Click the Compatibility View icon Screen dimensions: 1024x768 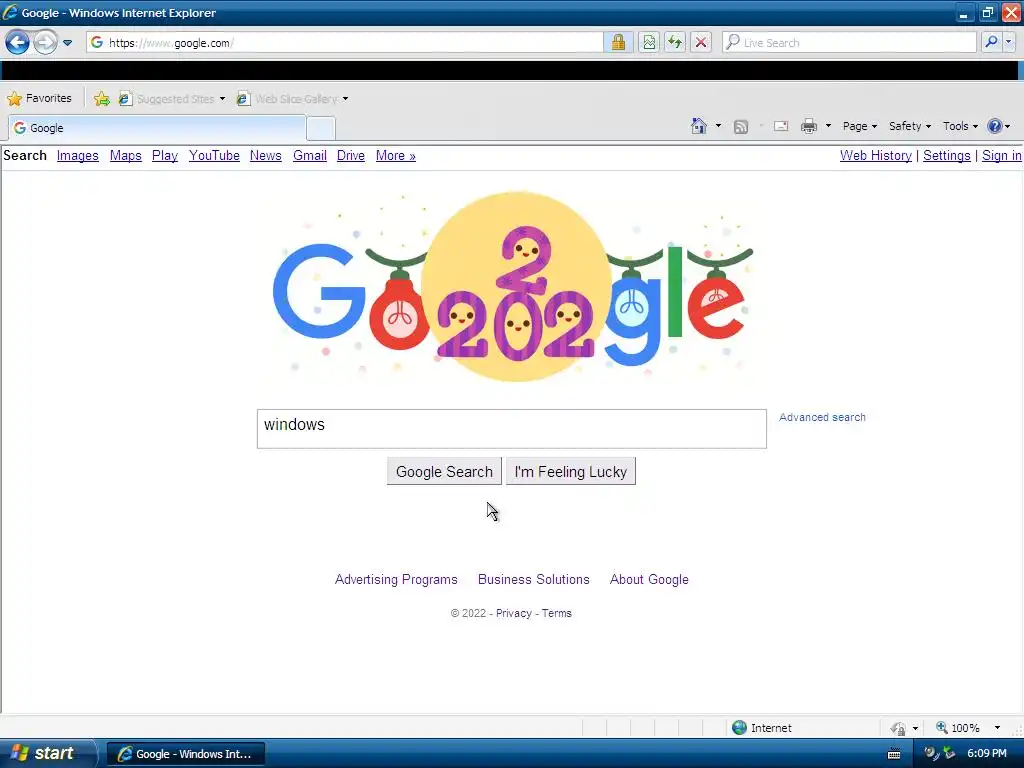coord(648,42)
